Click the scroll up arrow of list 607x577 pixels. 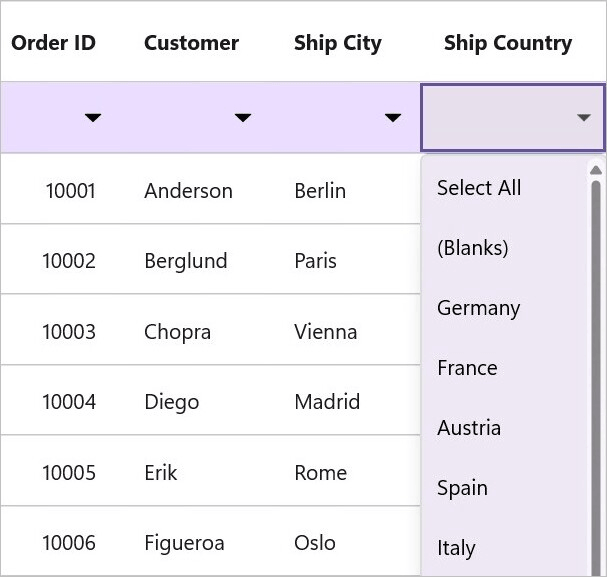point(596,170)
